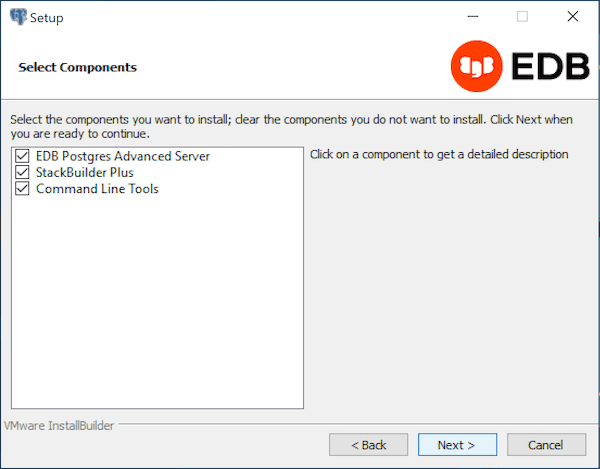Click the component description text panel

[439, 155]
